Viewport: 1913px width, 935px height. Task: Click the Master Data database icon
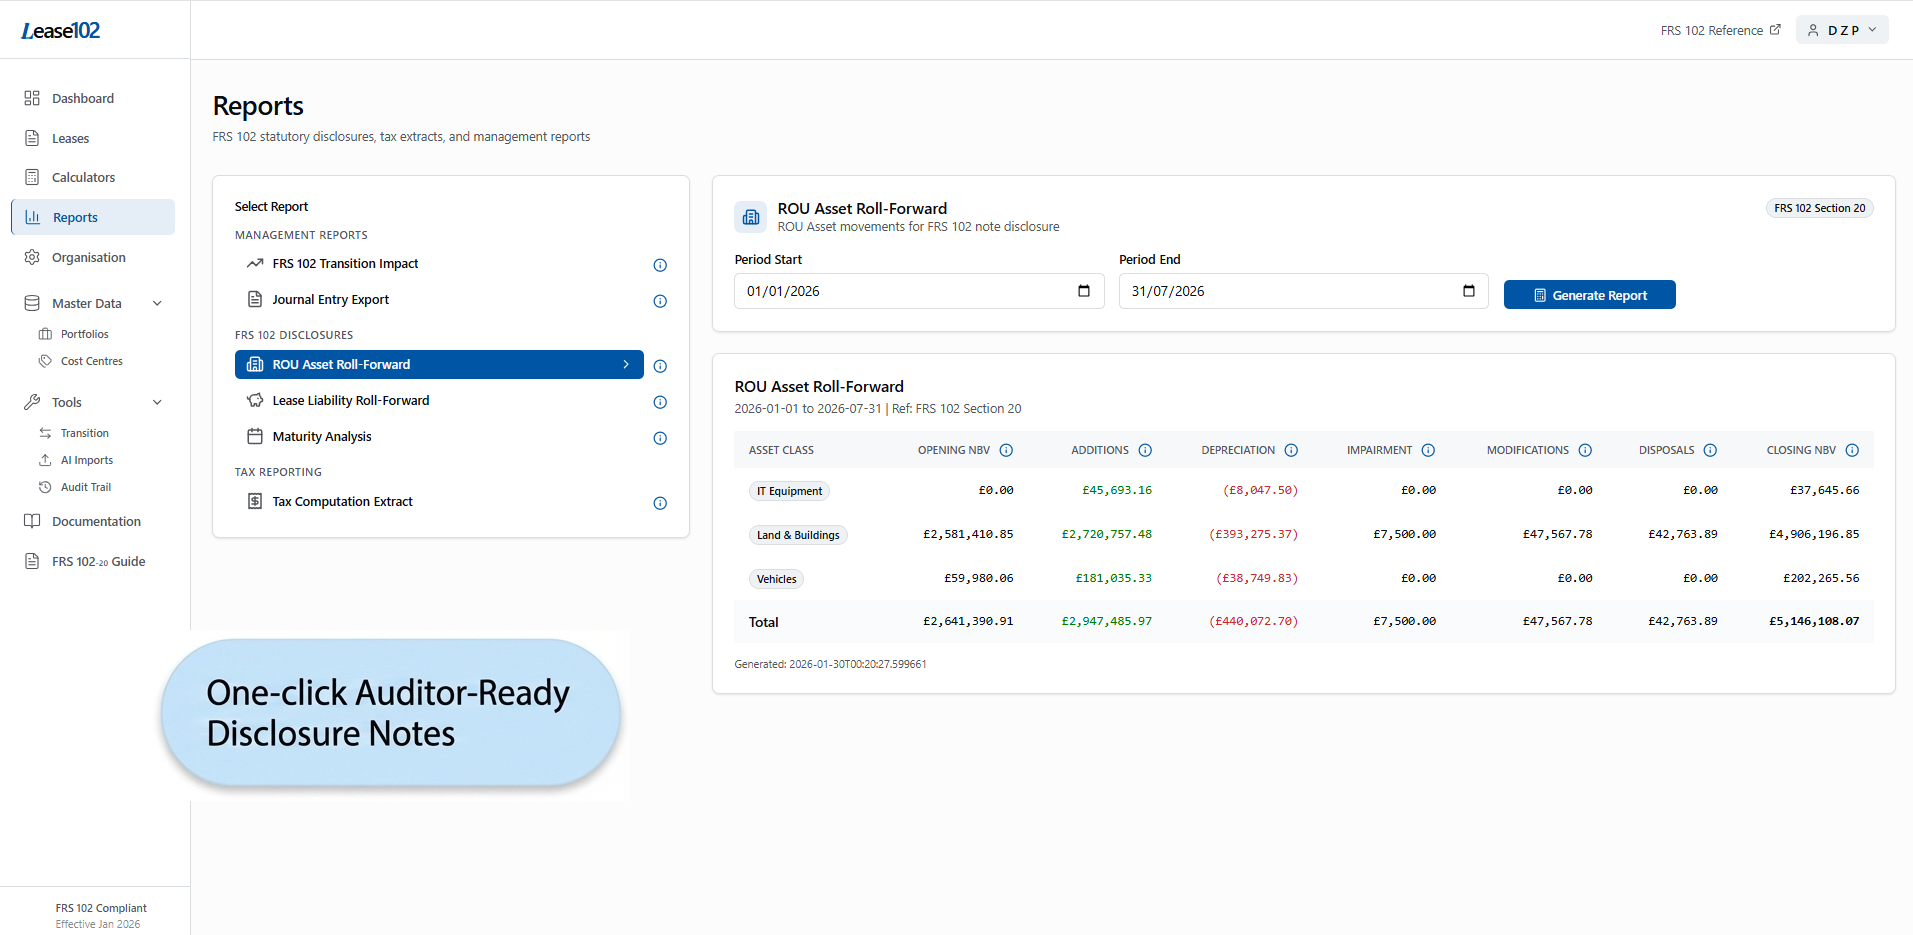click(x=32, y=303)
